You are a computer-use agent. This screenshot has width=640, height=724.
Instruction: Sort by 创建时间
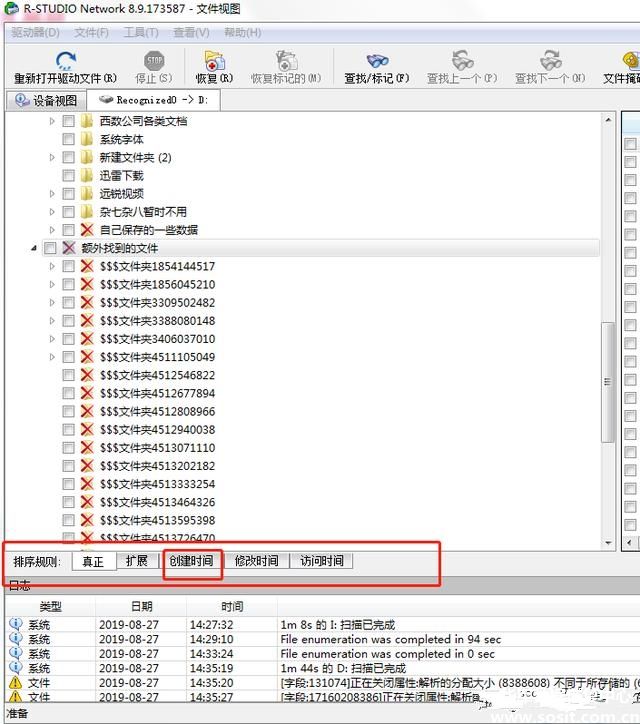[x=191, y=561]
